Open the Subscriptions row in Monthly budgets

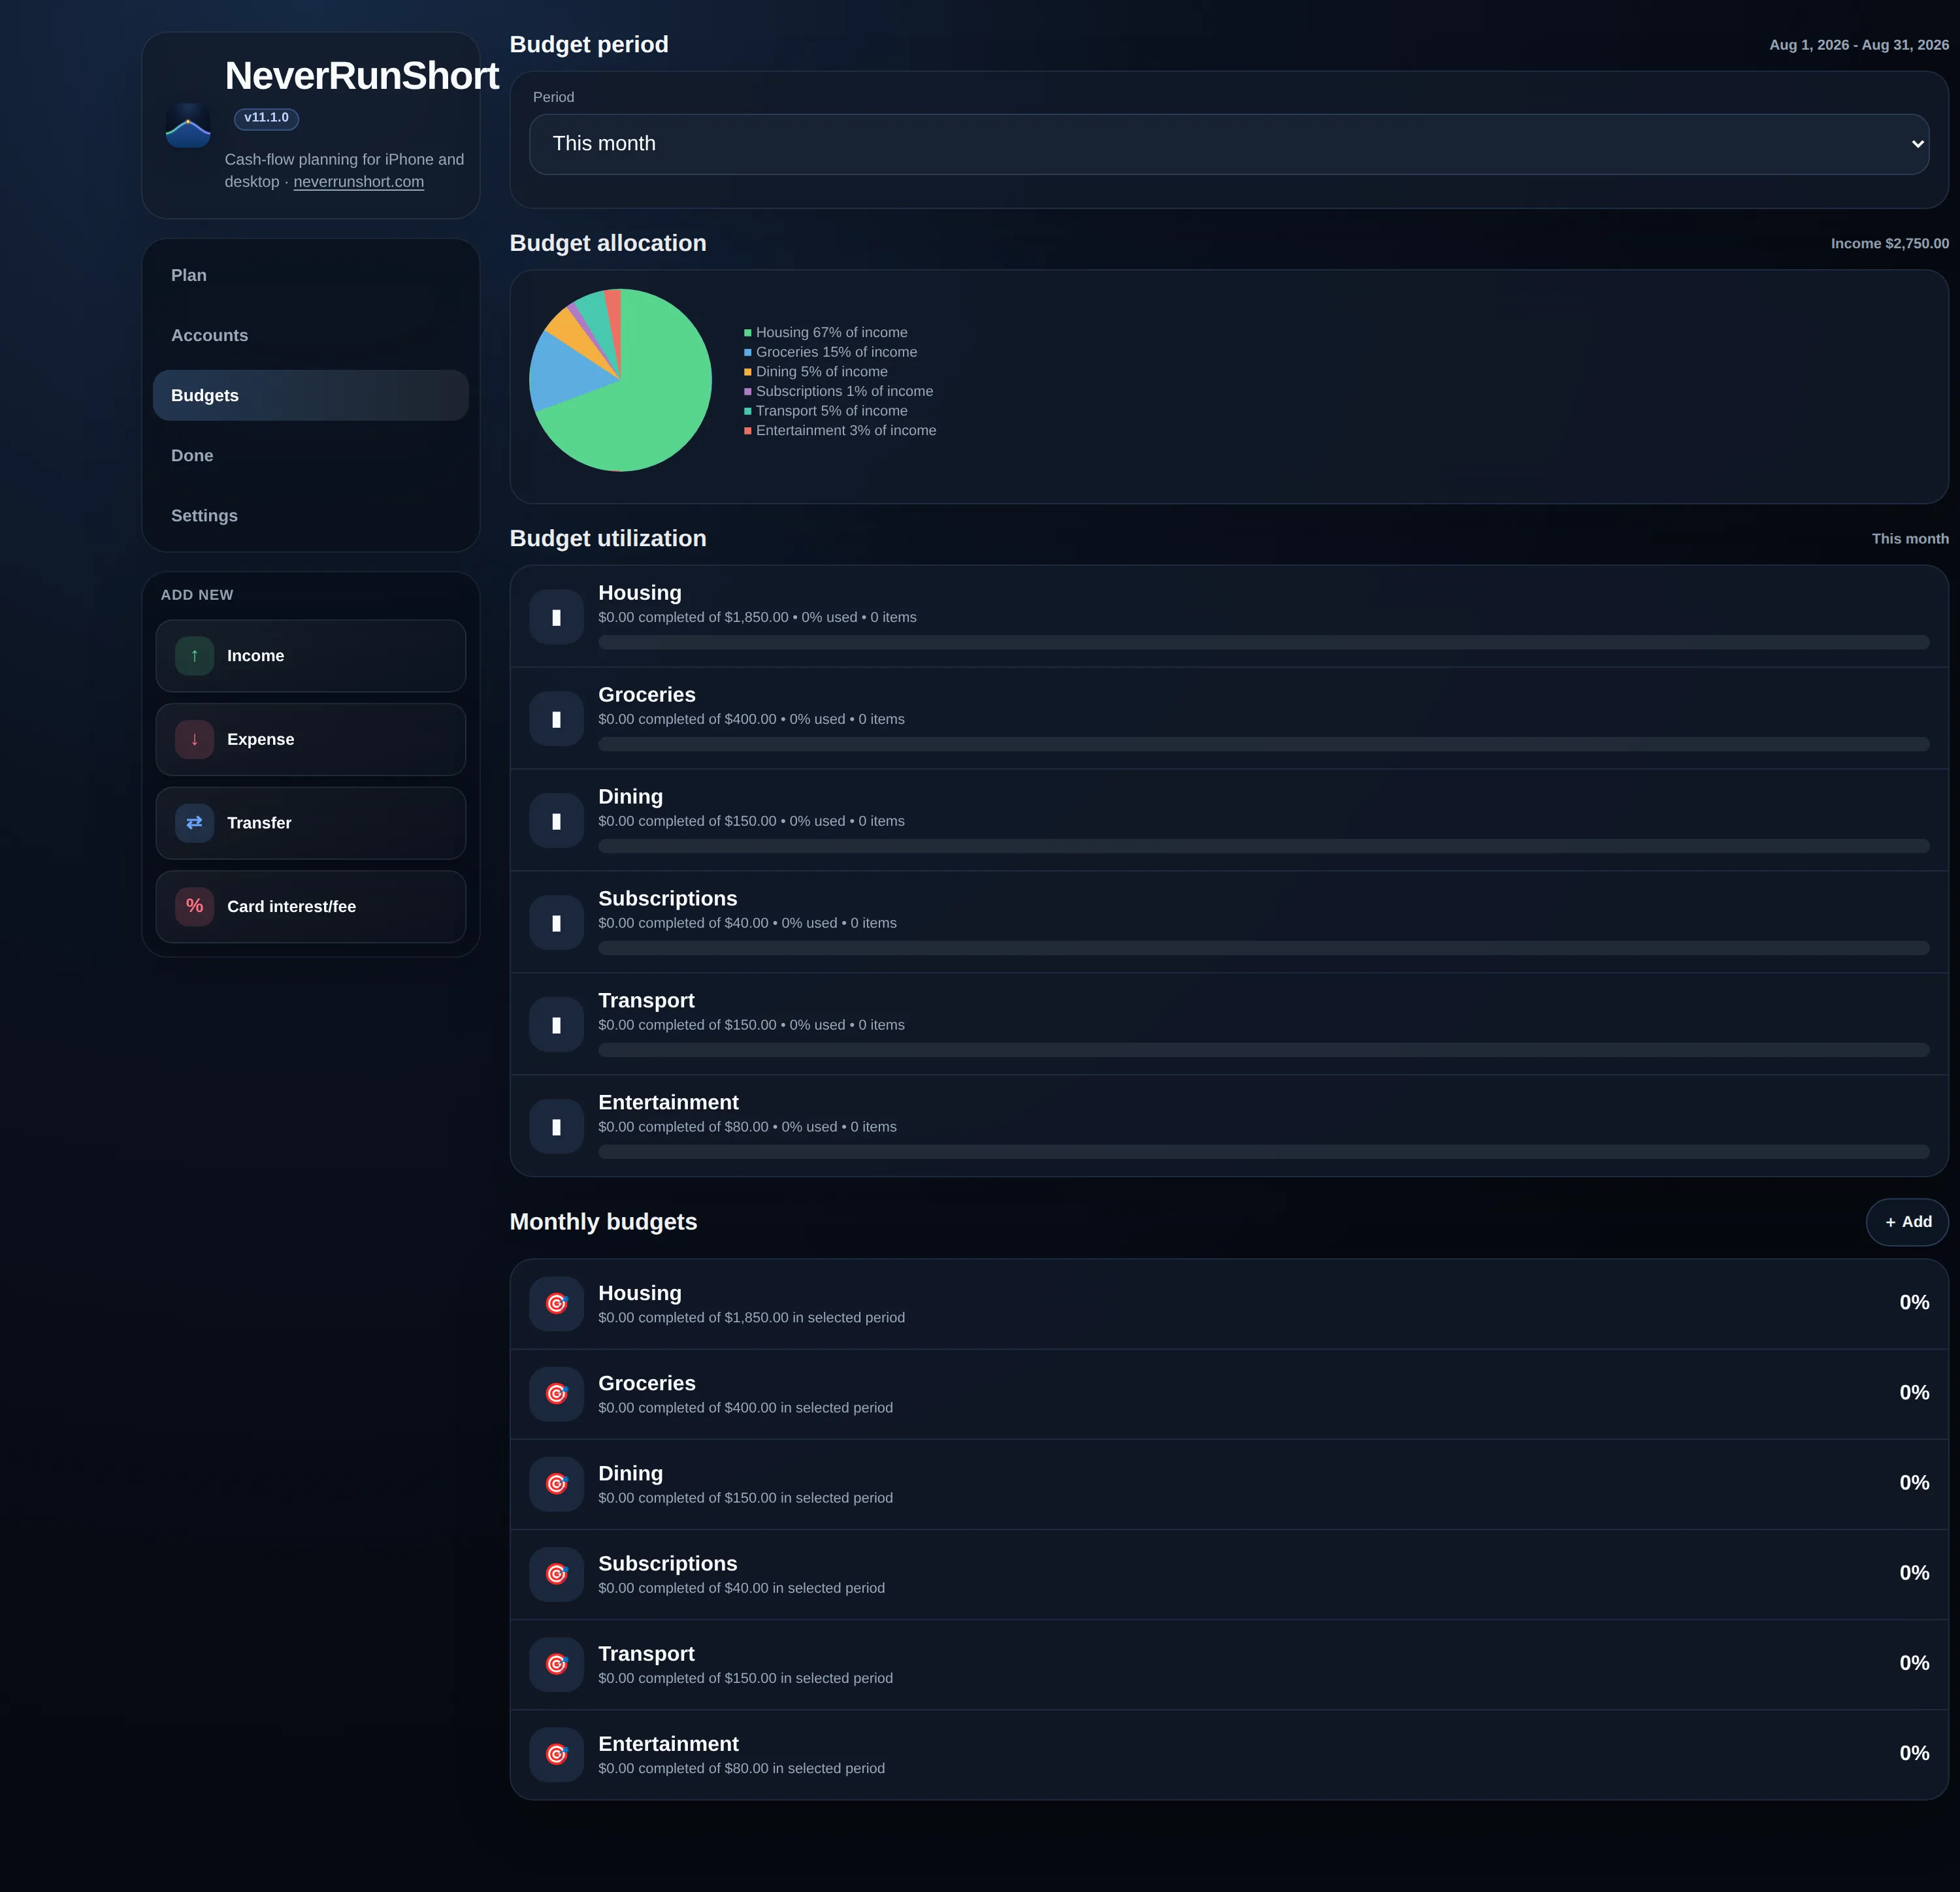[1229, 1574]
